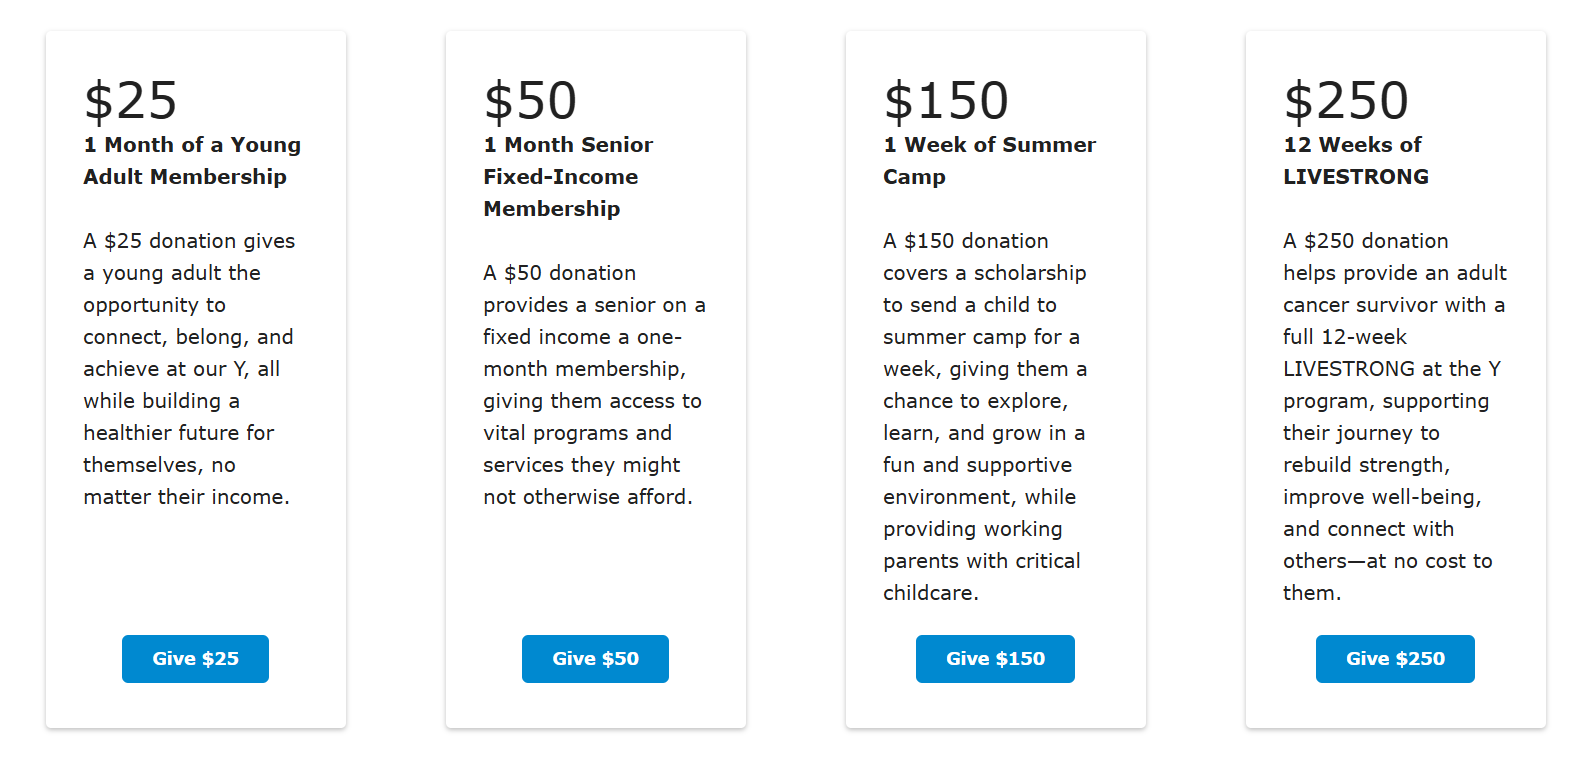Click the 1 Week of Summer Camp title

[989, 161]
